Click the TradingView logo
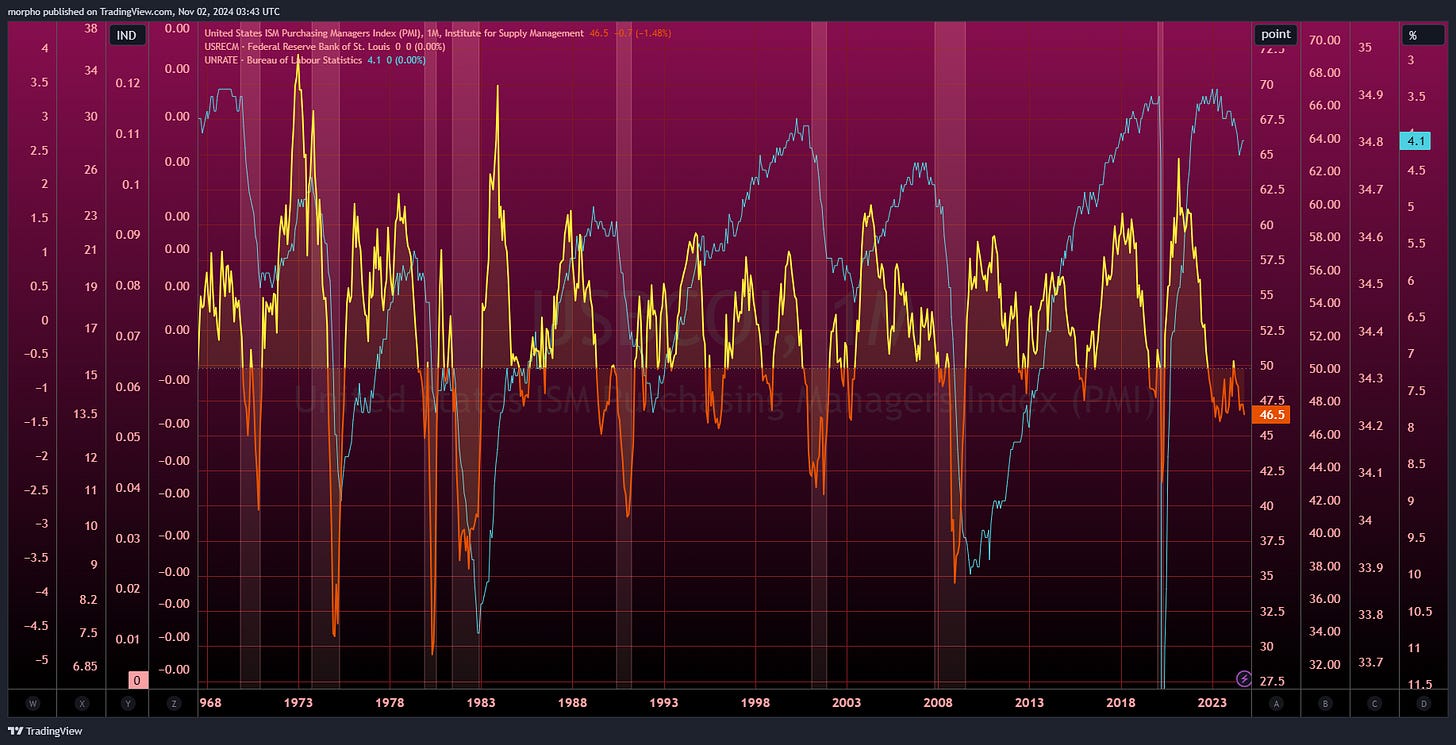The width and height of the screenshot is (1456, 745). (45, 731)
